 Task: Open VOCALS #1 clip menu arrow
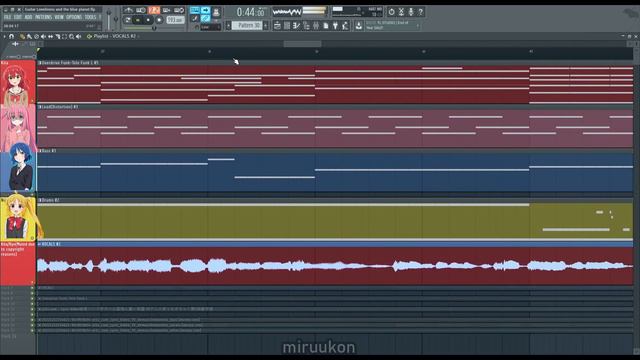coord(40,244)
